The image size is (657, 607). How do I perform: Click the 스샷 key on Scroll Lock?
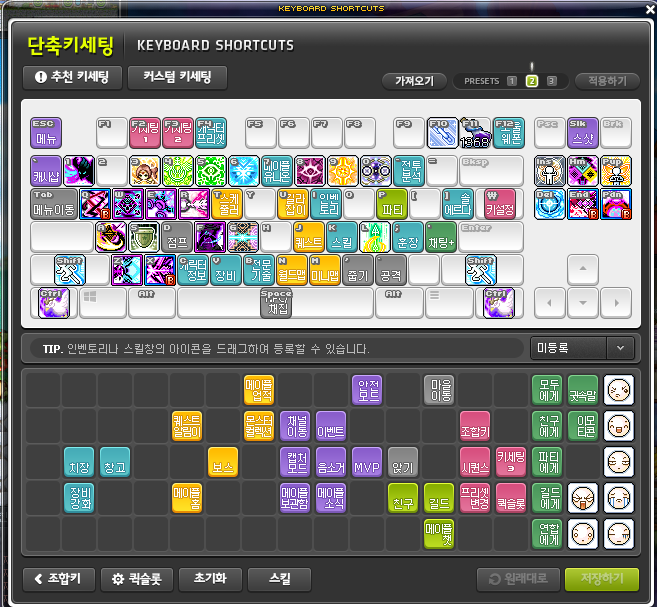tap(583, 133)
